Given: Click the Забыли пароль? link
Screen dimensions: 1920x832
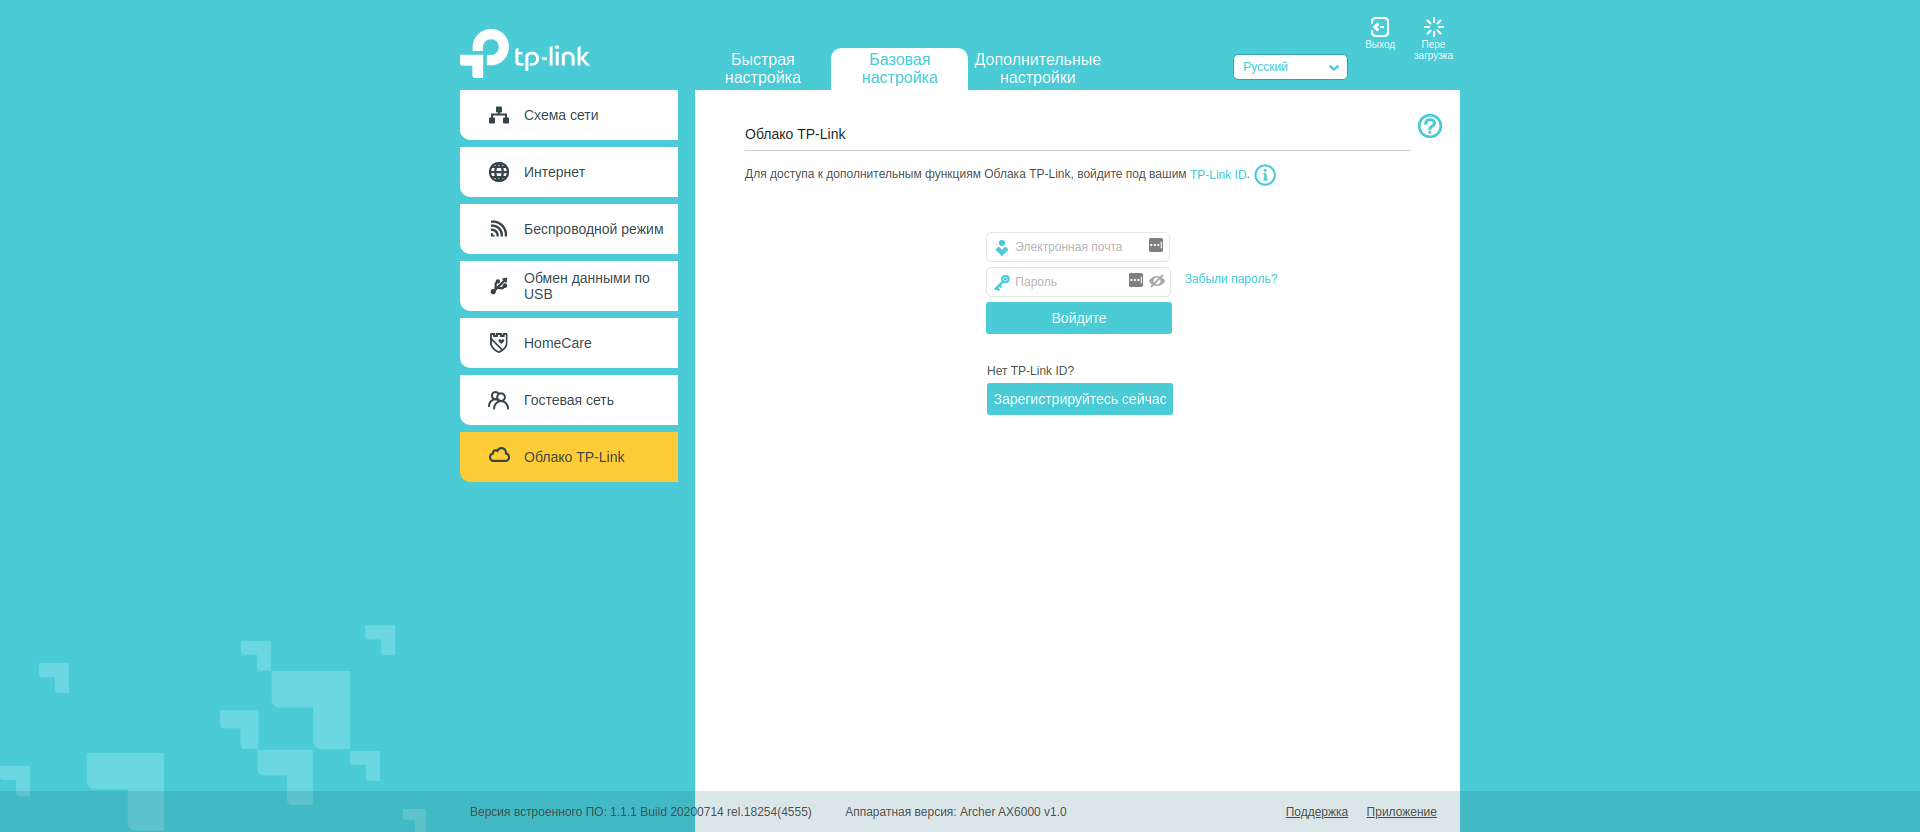Looking at the screenshot, I should coord(1230,279).
